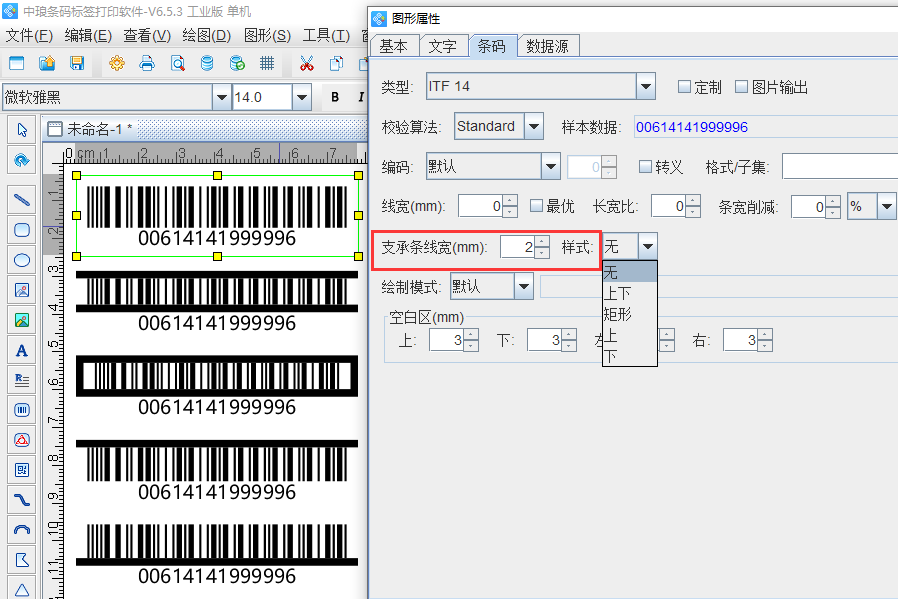Click the Save file icon
The height and width of the screenshot is (599, 898).
pyautogui.click(x=76, y=64)
